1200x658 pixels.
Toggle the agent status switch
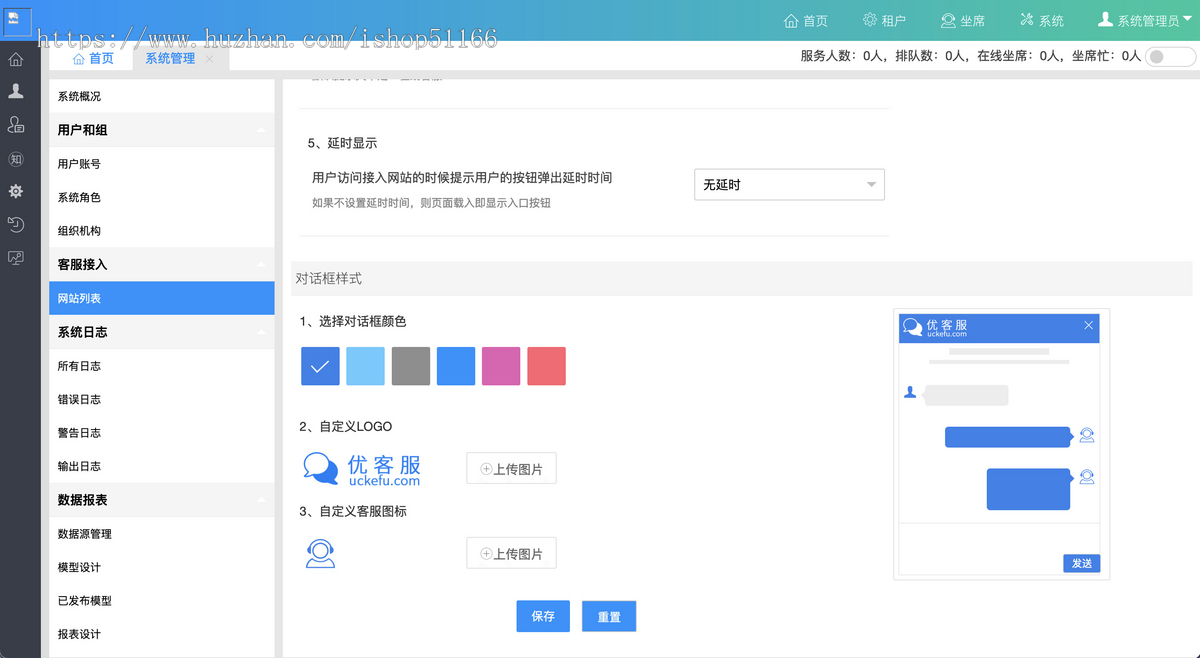(1169, 56)
